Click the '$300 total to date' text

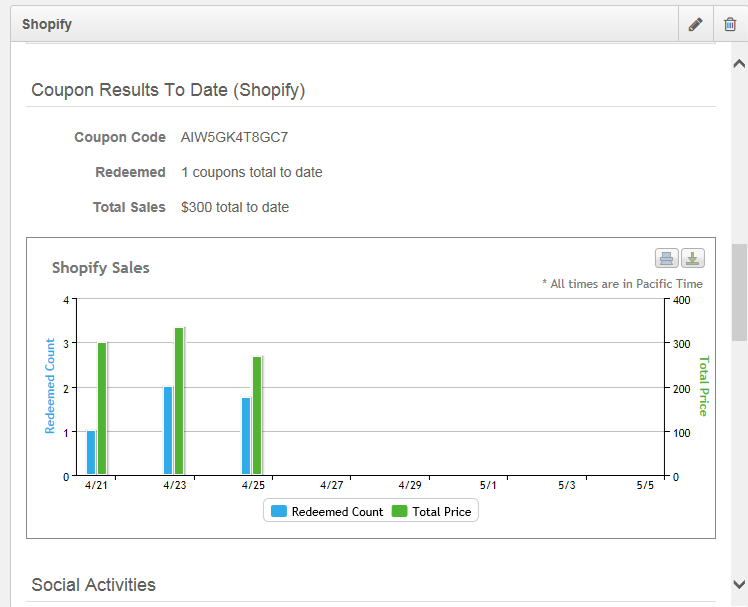[x=235, y=207]
